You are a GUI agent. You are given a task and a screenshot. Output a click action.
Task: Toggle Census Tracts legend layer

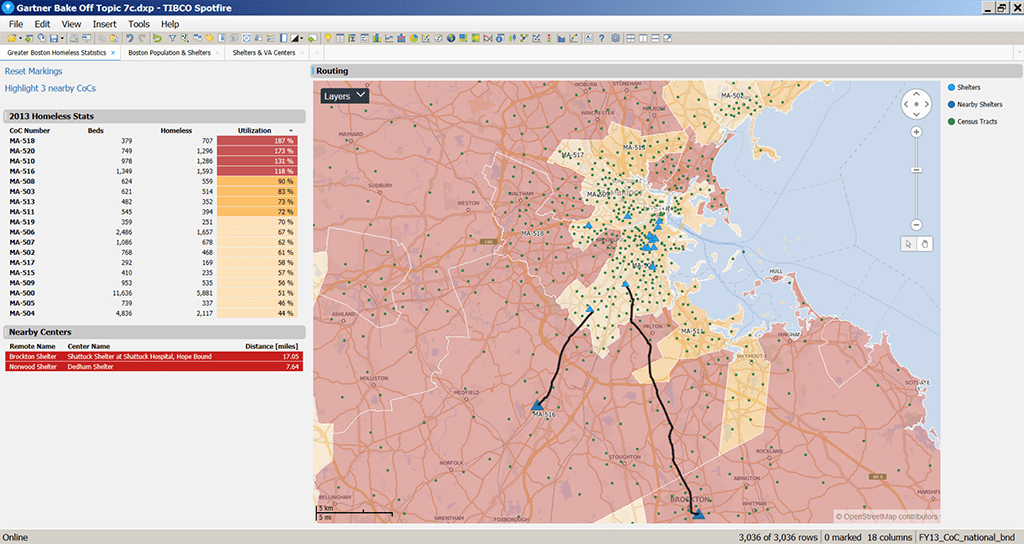972,121
